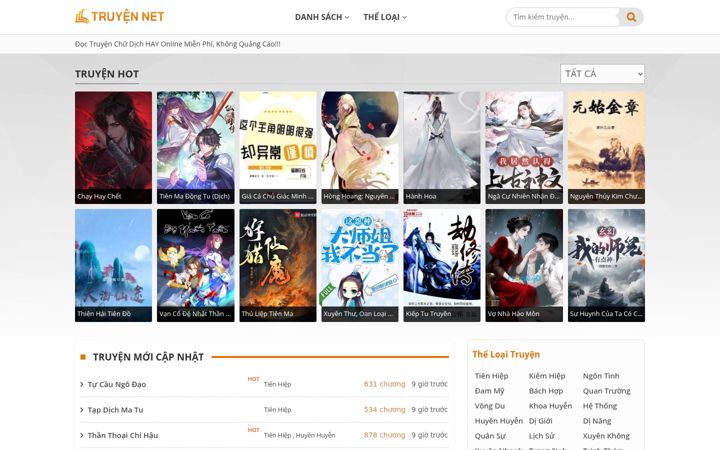Open the story Tạp Dịch Ma Tu
This screenshot has width=720, height=450.
(115, 410)
